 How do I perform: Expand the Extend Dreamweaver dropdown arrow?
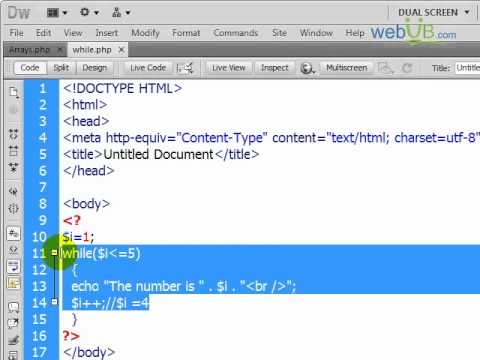96,13
